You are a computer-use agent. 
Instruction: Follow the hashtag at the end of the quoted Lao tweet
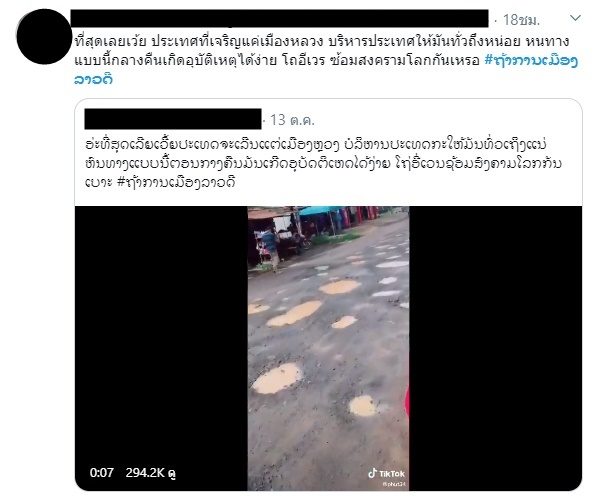click(x=176, y=182)
